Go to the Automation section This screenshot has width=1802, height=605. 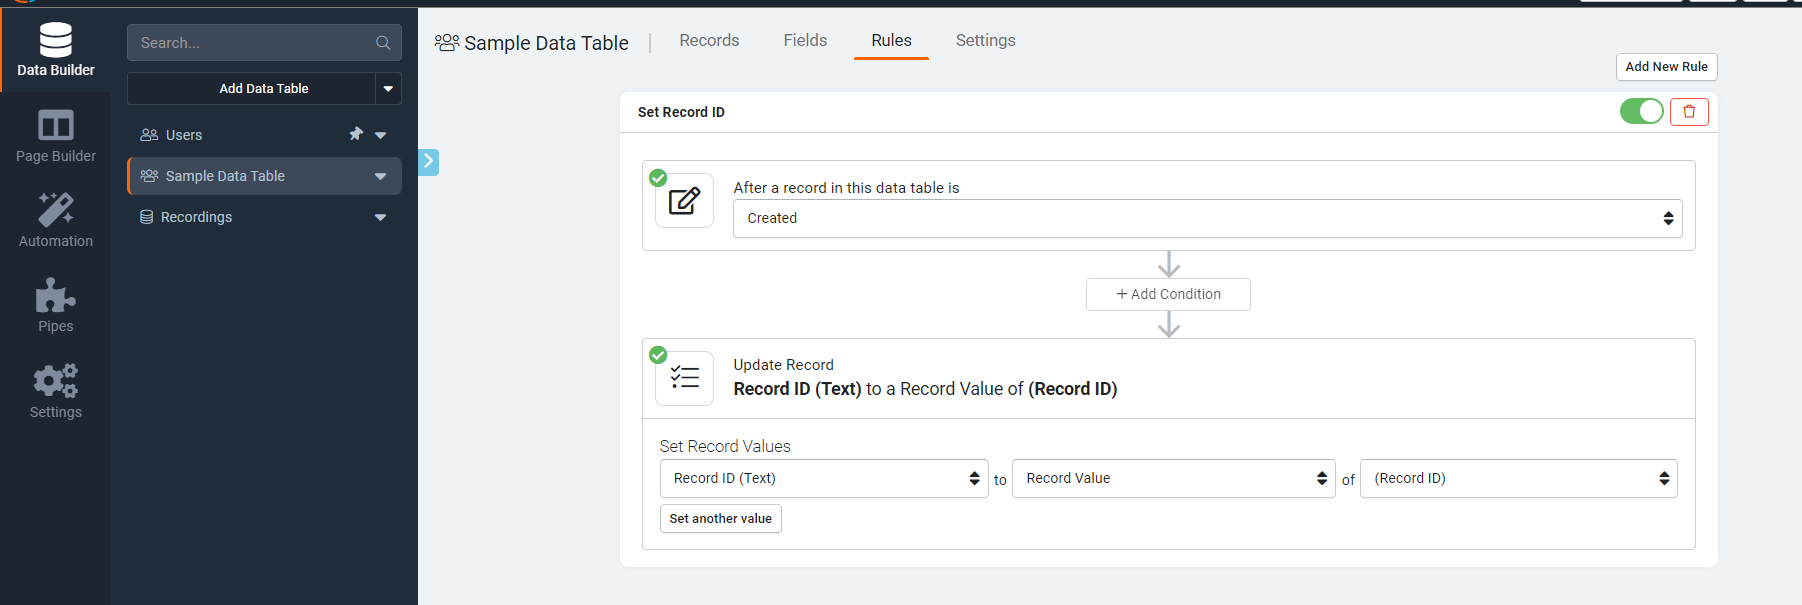(x=55, y=220)
